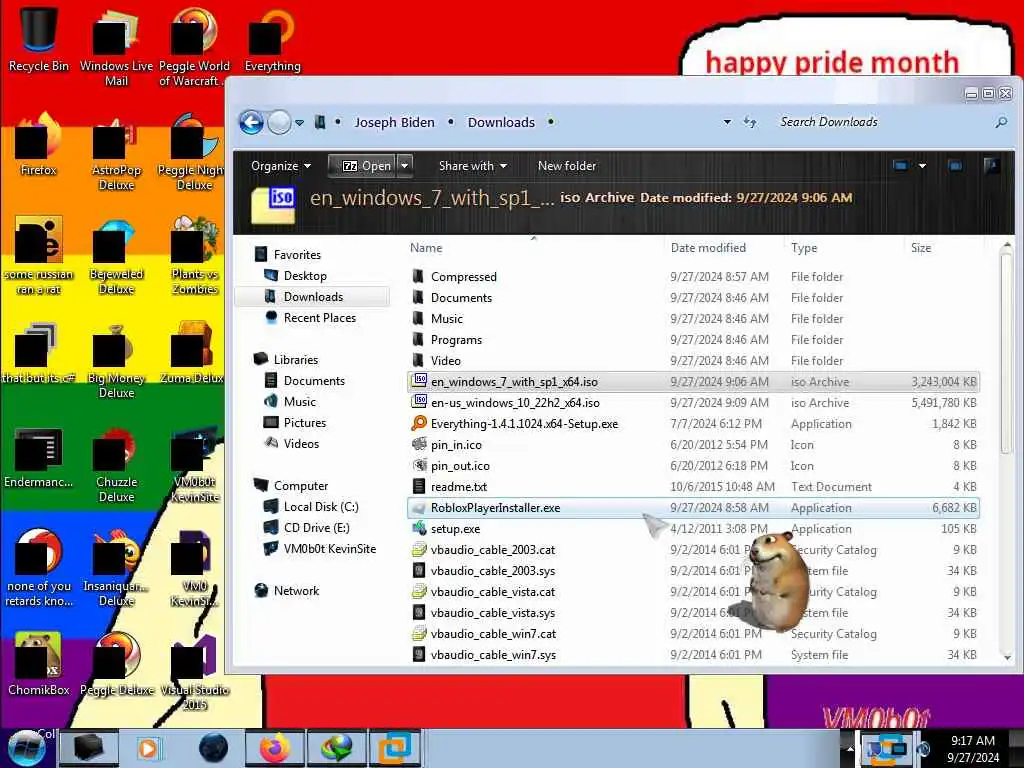Sort by the Size column header
This screenshot has width=1024, height=768.
(x=921, y=248)
